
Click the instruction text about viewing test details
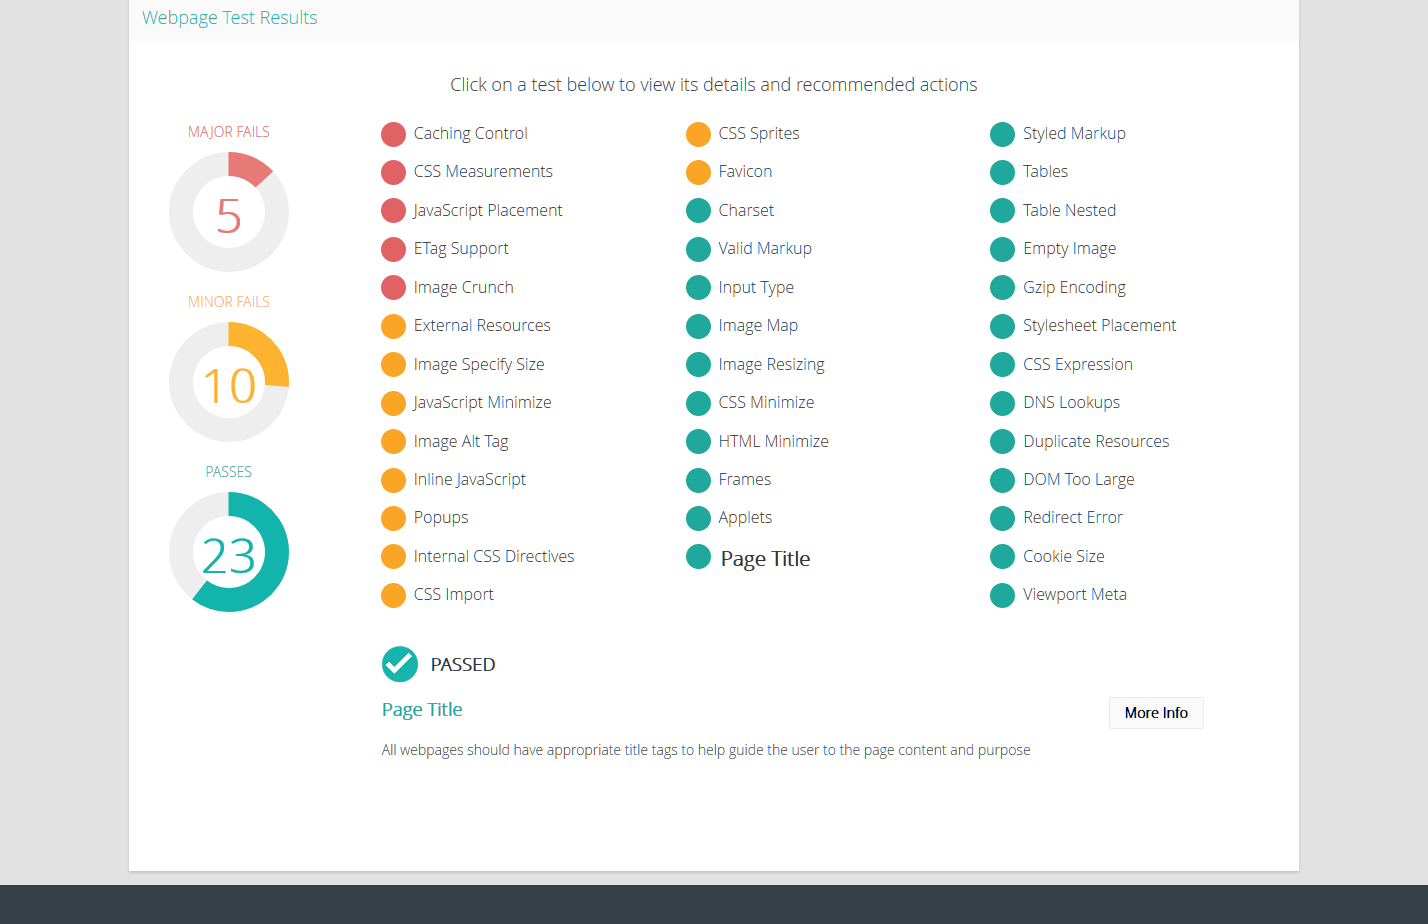[714, 85]
